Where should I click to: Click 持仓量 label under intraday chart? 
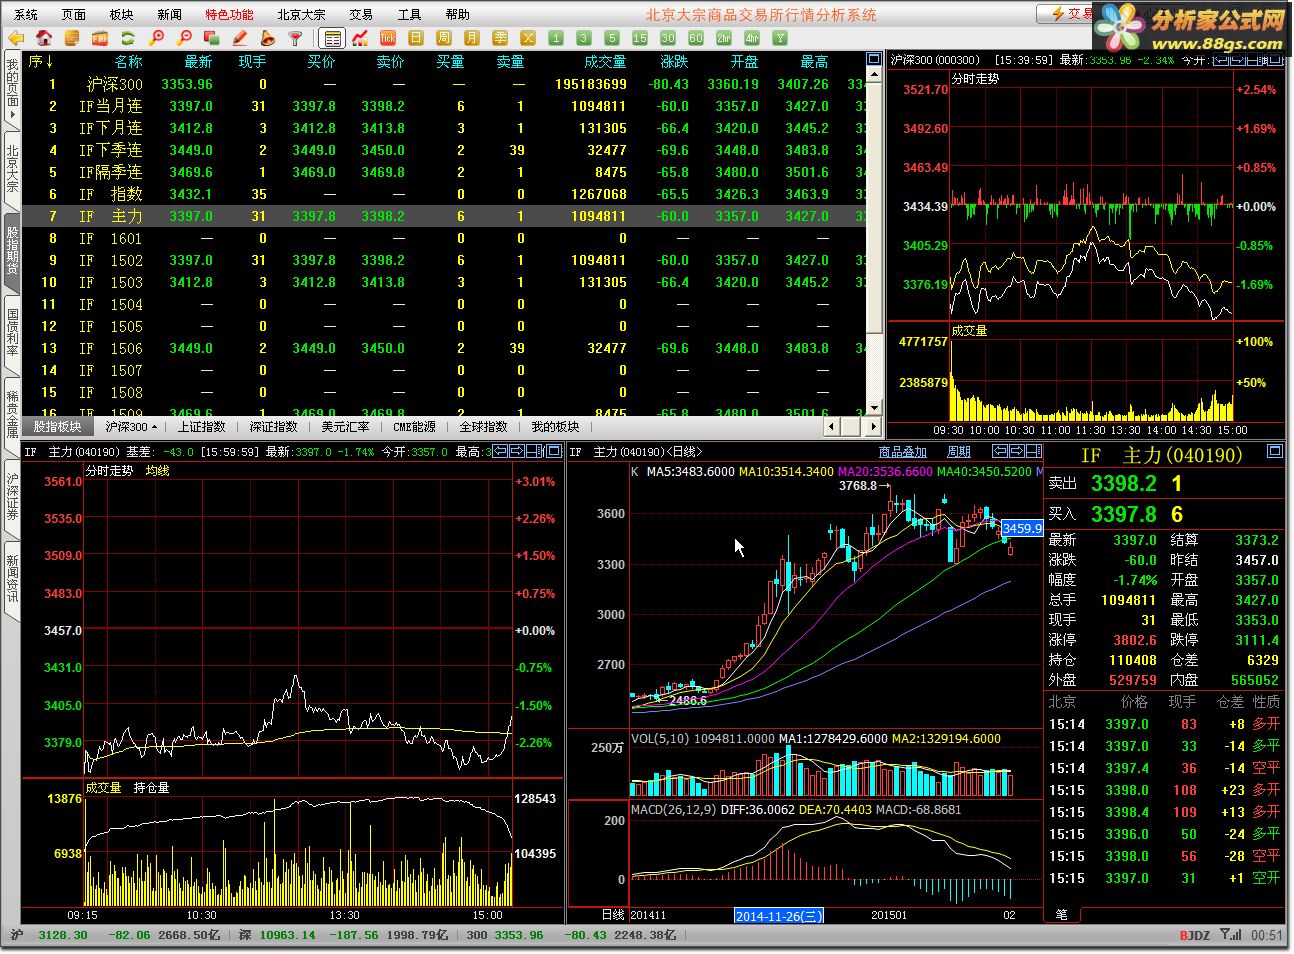click(152, 788)
